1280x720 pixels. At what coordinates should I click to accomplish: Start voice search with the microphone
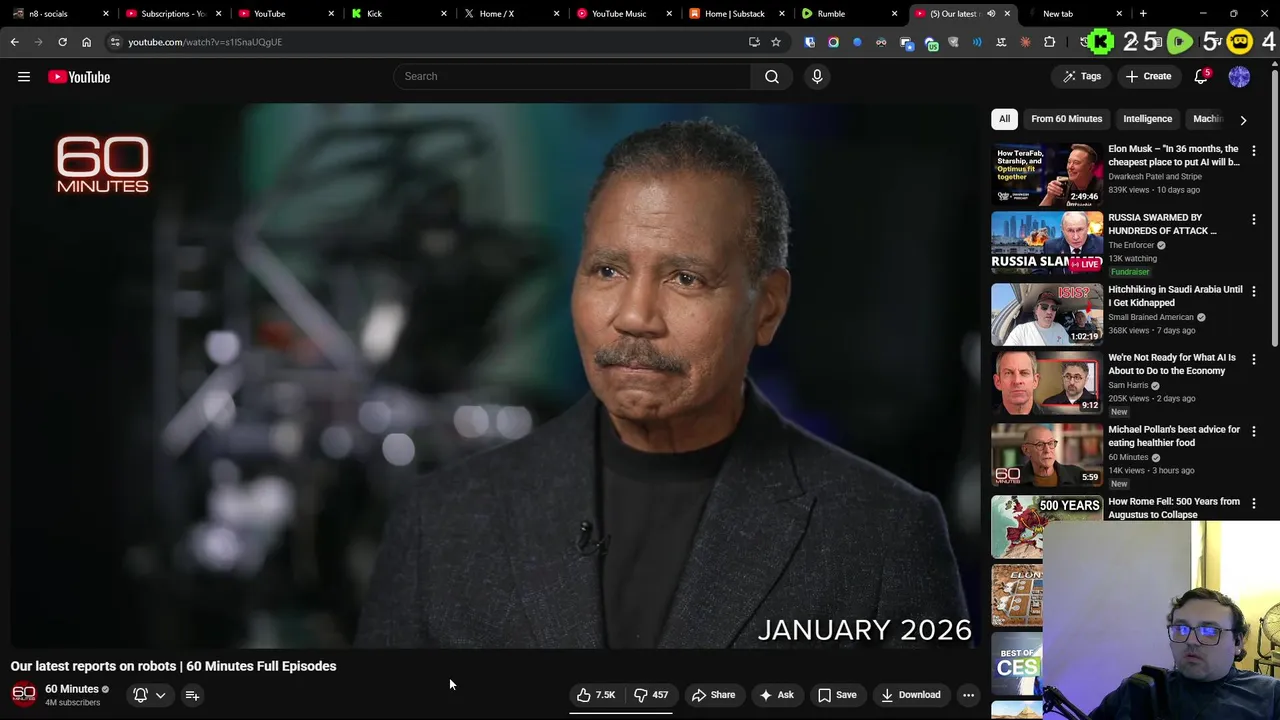click(x=817, y=76)
